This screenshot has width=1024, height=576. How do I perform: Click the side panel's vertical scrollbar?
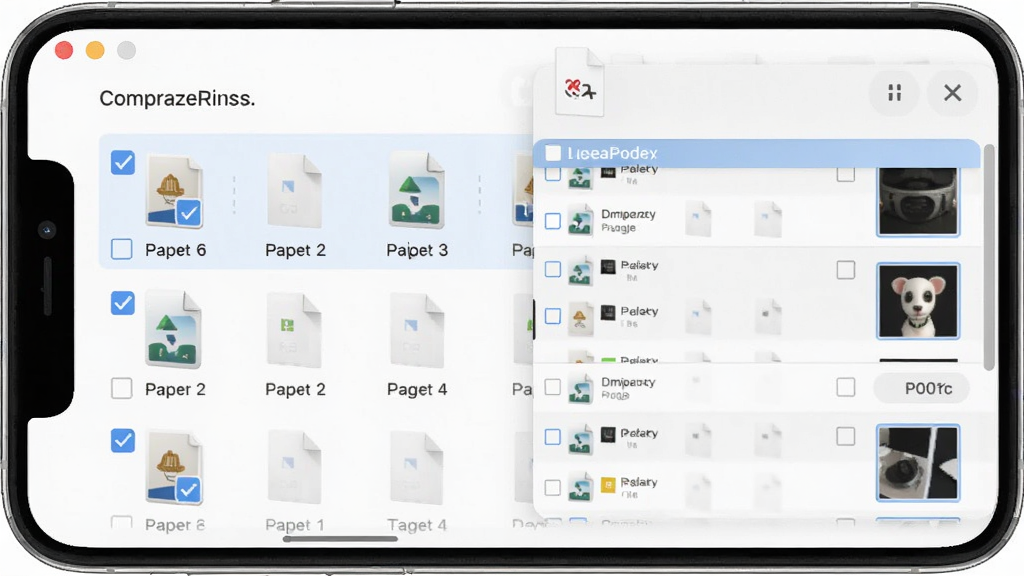point(989,257)
